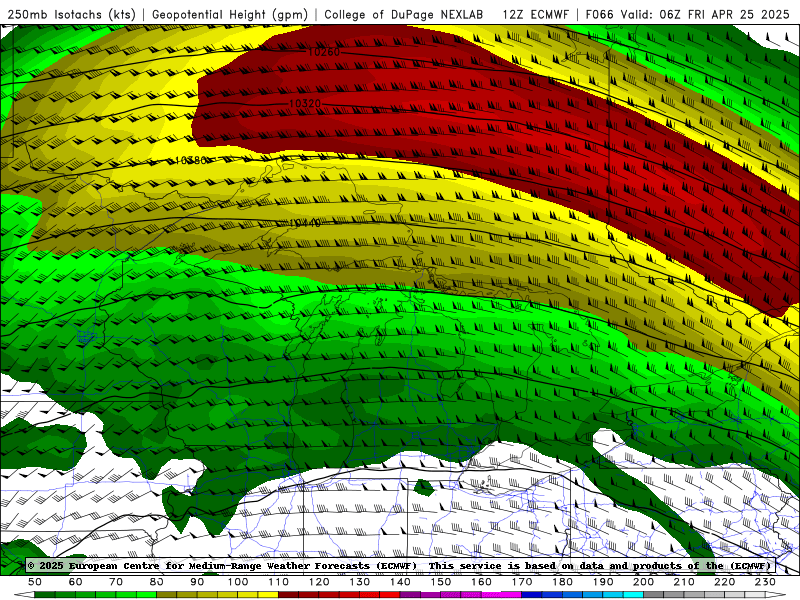The image size is (800, 600).
Task: Click the 210 knot legend label
Action: [x=684, y=582]
